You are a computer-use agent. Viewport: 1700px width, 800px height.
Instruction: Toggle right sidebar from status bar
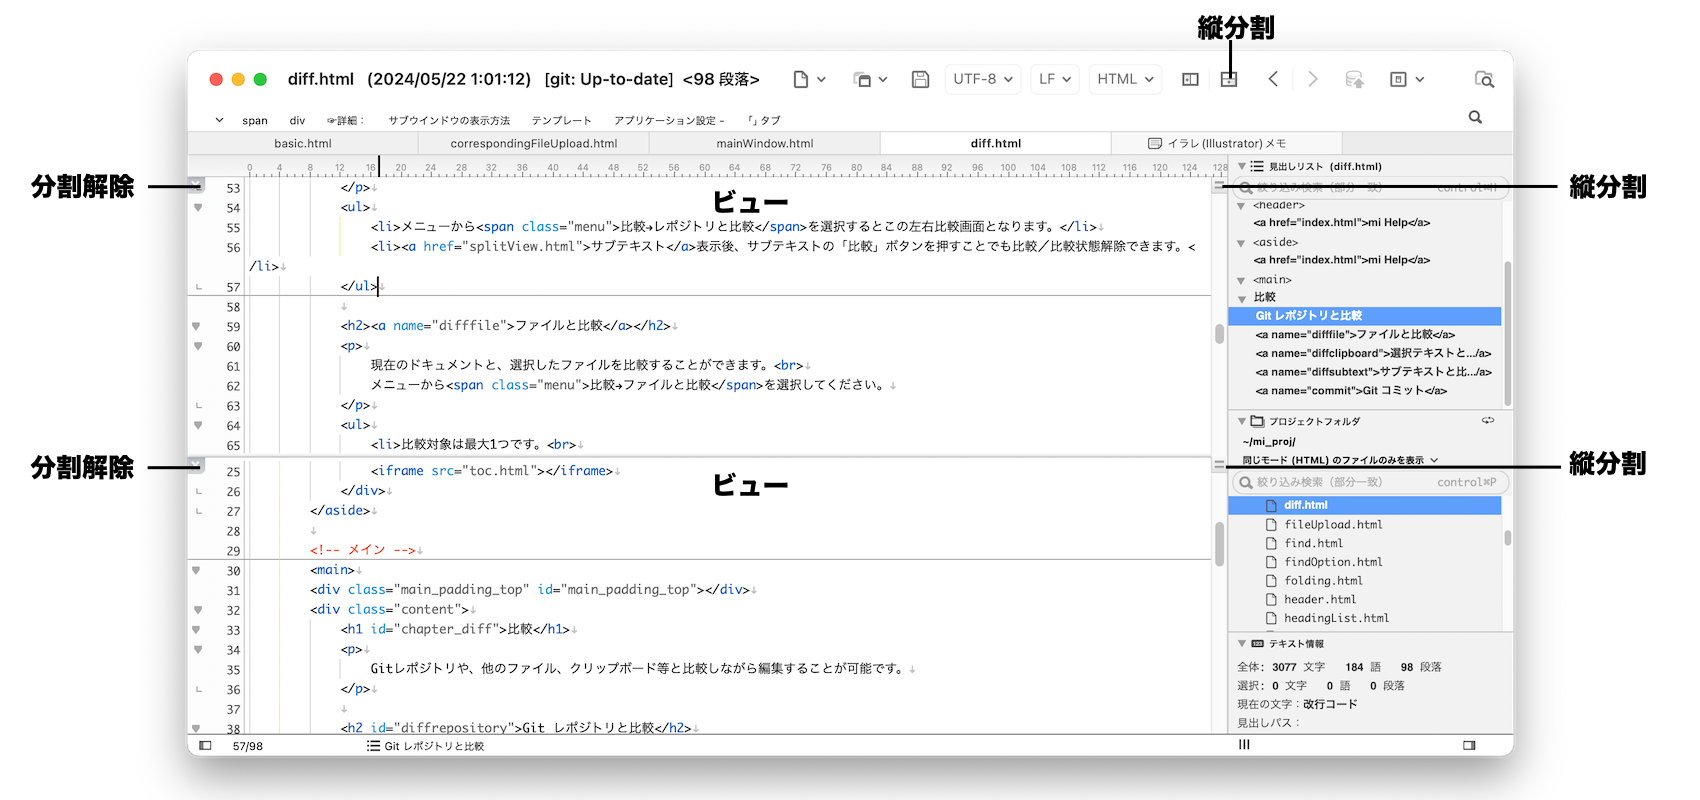[1469, 745]
